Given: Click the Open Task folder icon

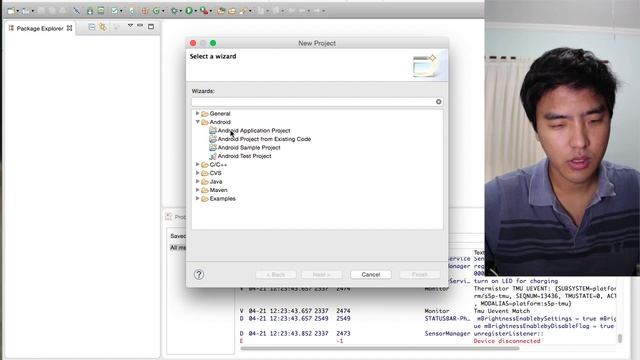Looking at the screenshot, I should [232, 11].
